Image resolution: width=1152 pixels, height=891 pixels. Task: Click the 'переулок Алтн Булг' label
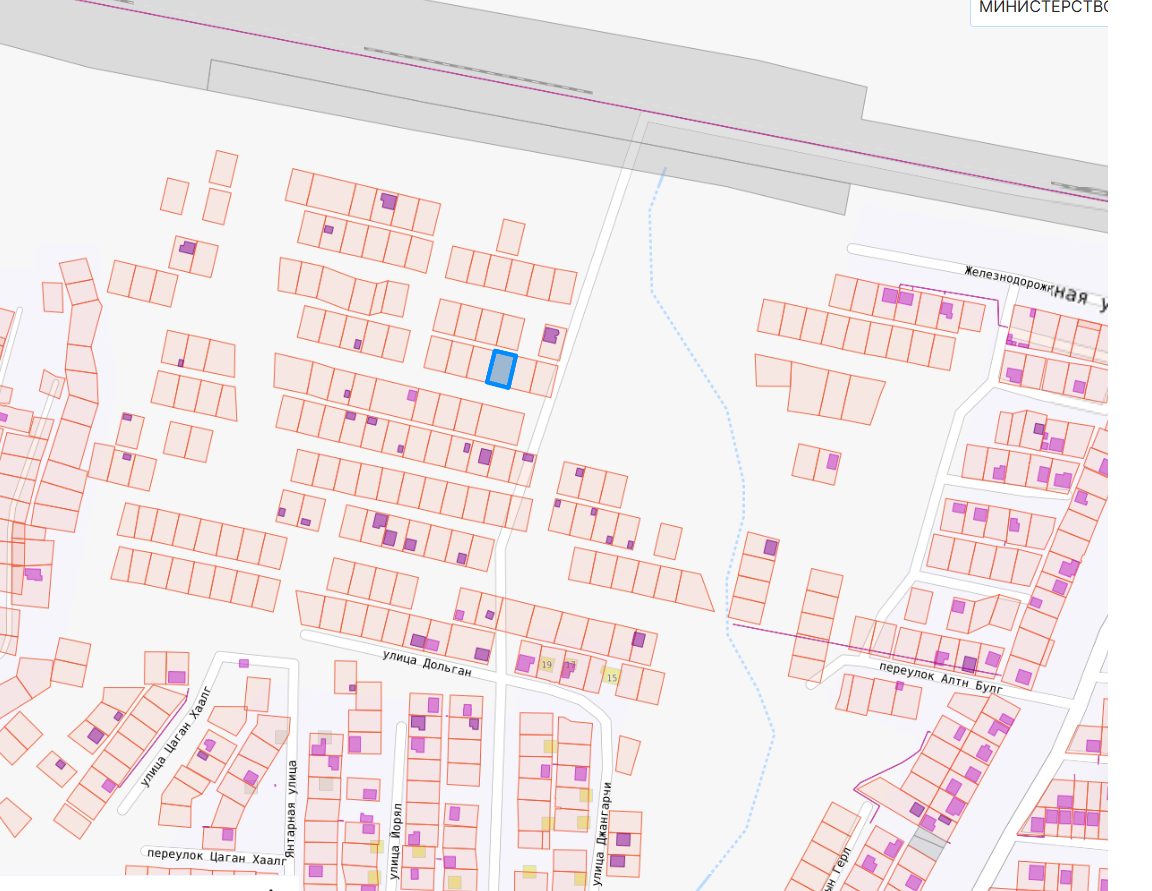click(941, 677)
